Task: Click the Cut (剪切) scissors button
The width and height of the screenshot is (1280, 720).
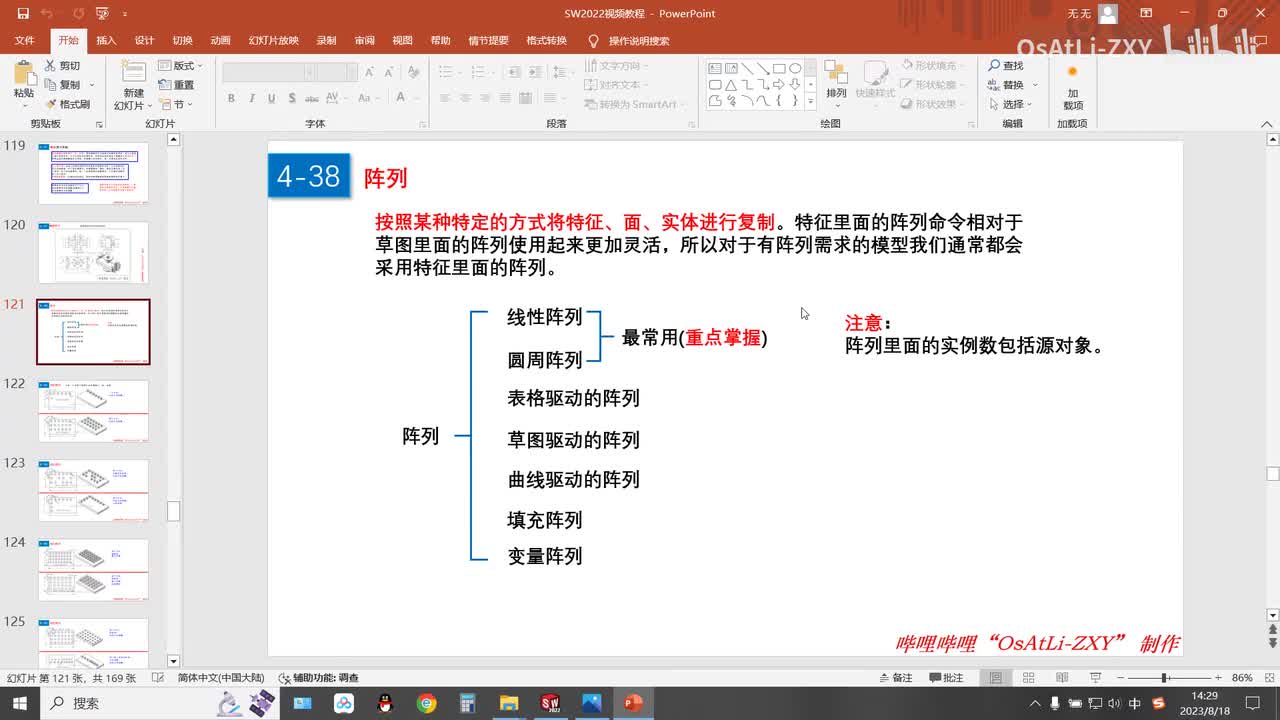Action: point(63,66)
